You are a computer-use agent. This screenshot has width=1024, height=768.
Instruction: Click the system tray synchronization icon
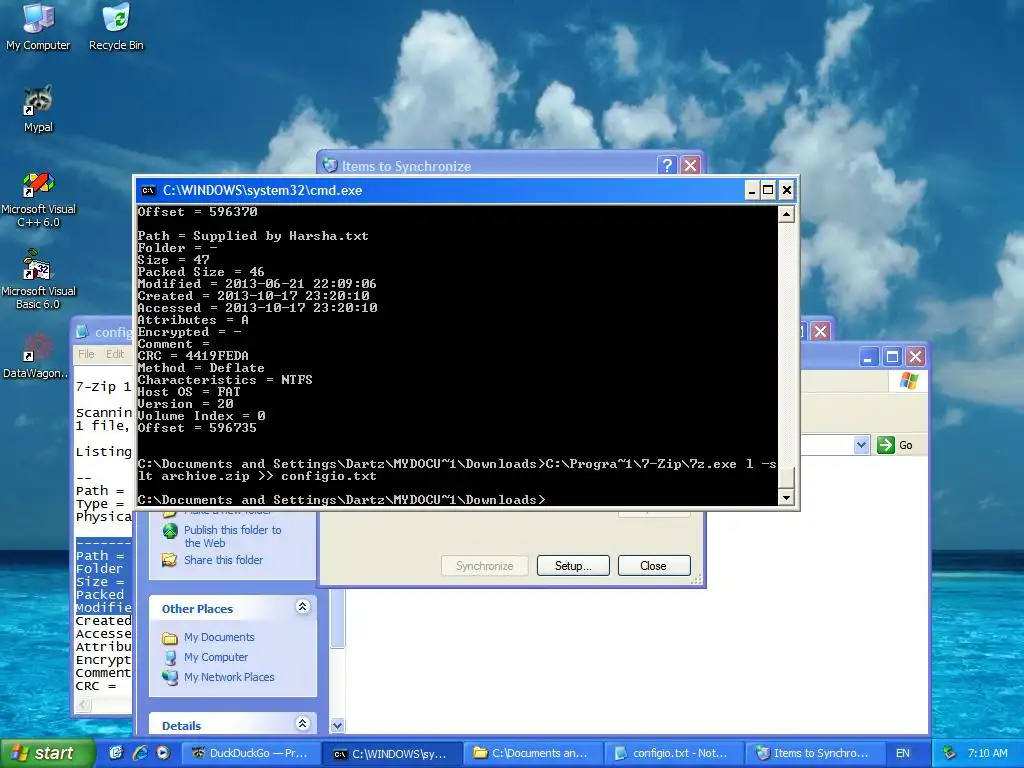(949, 753)
